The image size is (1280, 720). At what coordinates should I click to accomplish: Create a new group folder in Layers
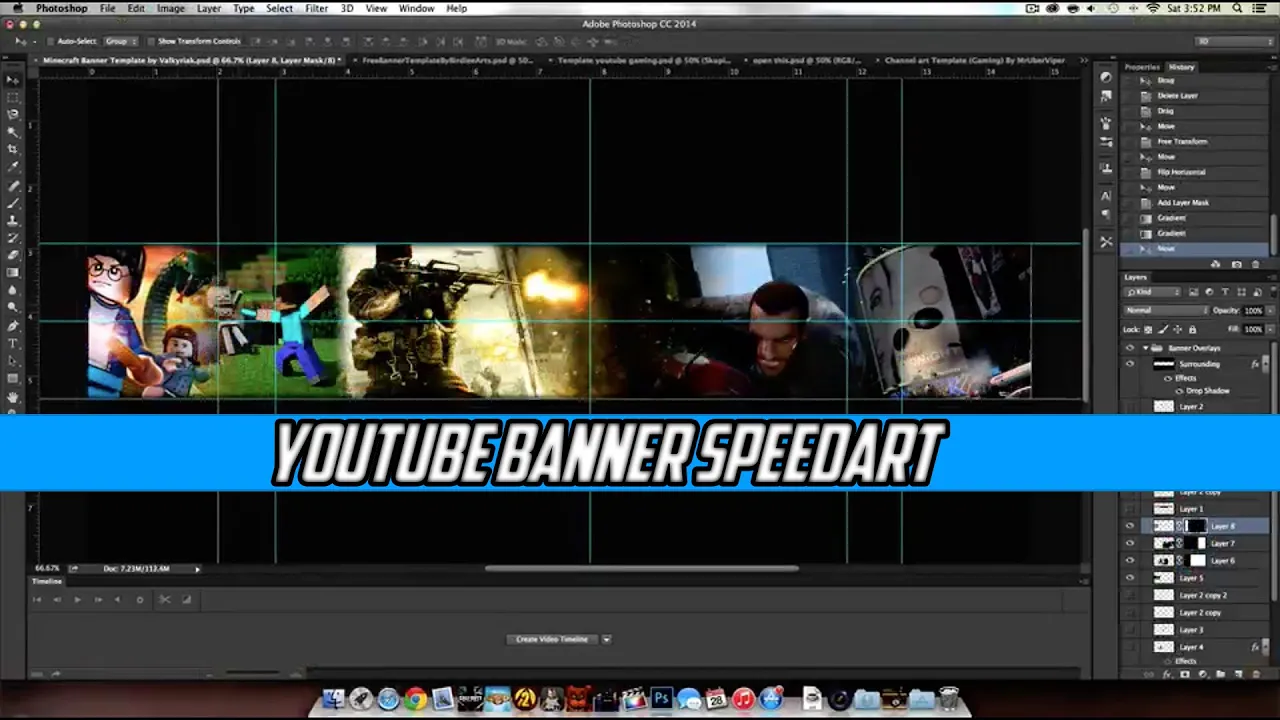[1221, 675]
